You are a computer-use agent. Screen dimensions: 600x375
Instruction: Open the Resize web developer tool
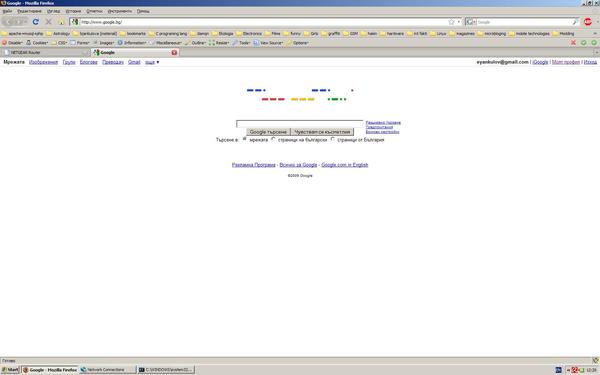coord(219,43)
